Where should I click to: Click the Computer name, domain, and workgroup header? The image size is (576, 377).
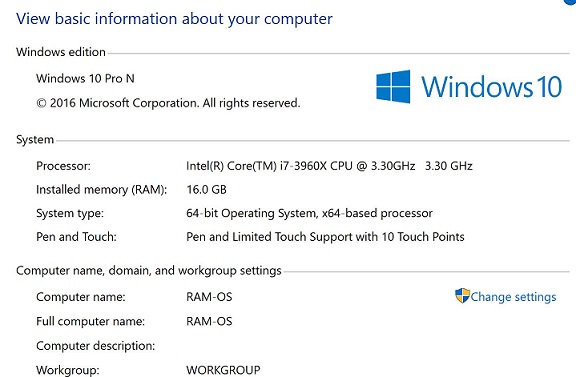[x=149, y=271]
